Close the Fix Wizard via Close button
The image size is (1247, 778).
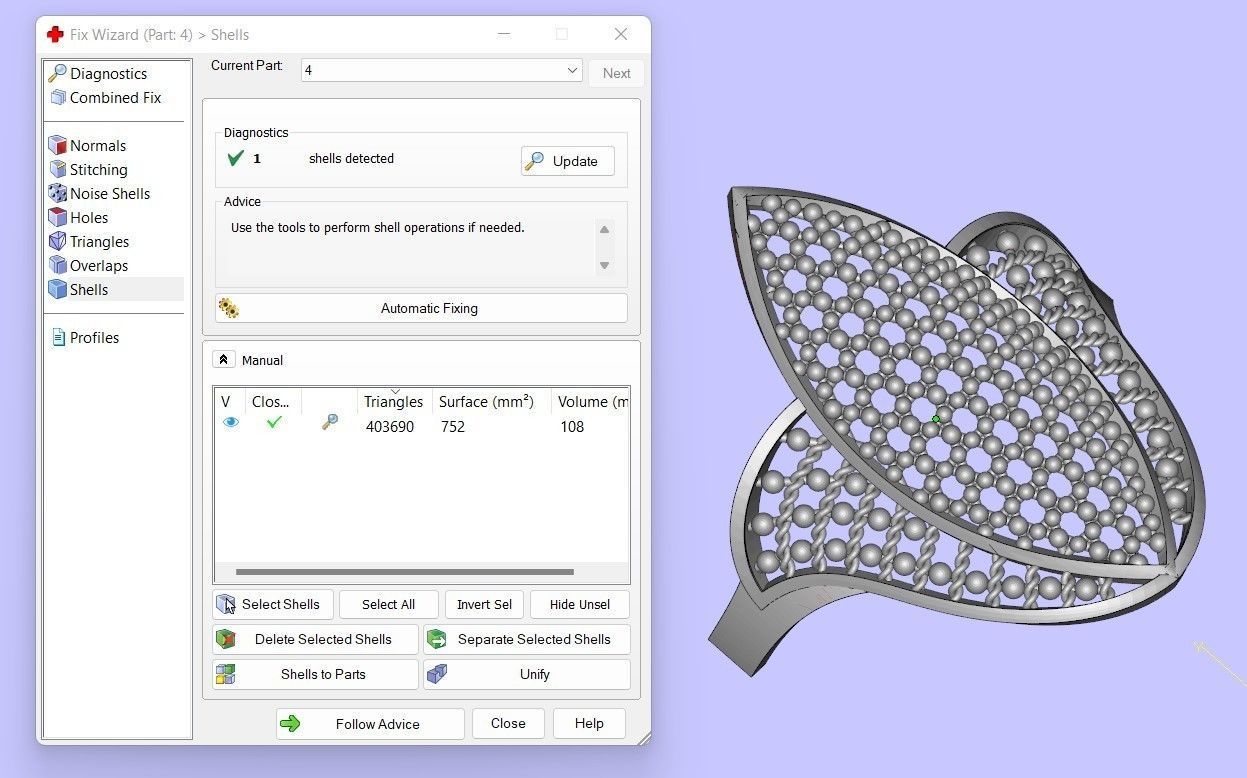[x=508, y=723]
